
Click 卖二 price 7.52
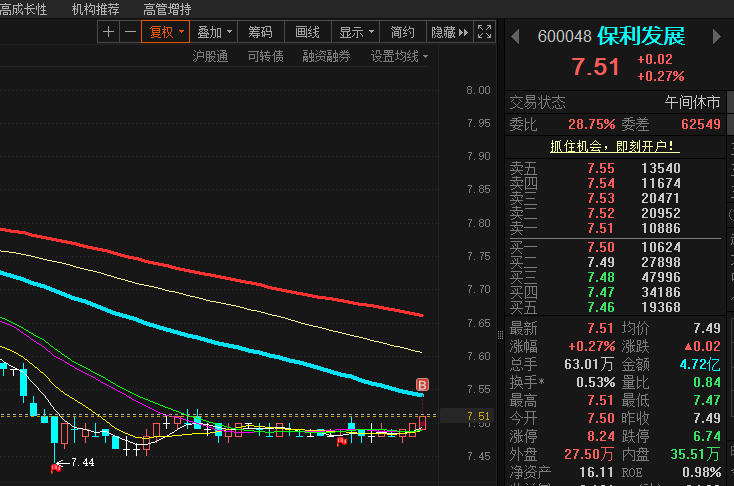601,213
